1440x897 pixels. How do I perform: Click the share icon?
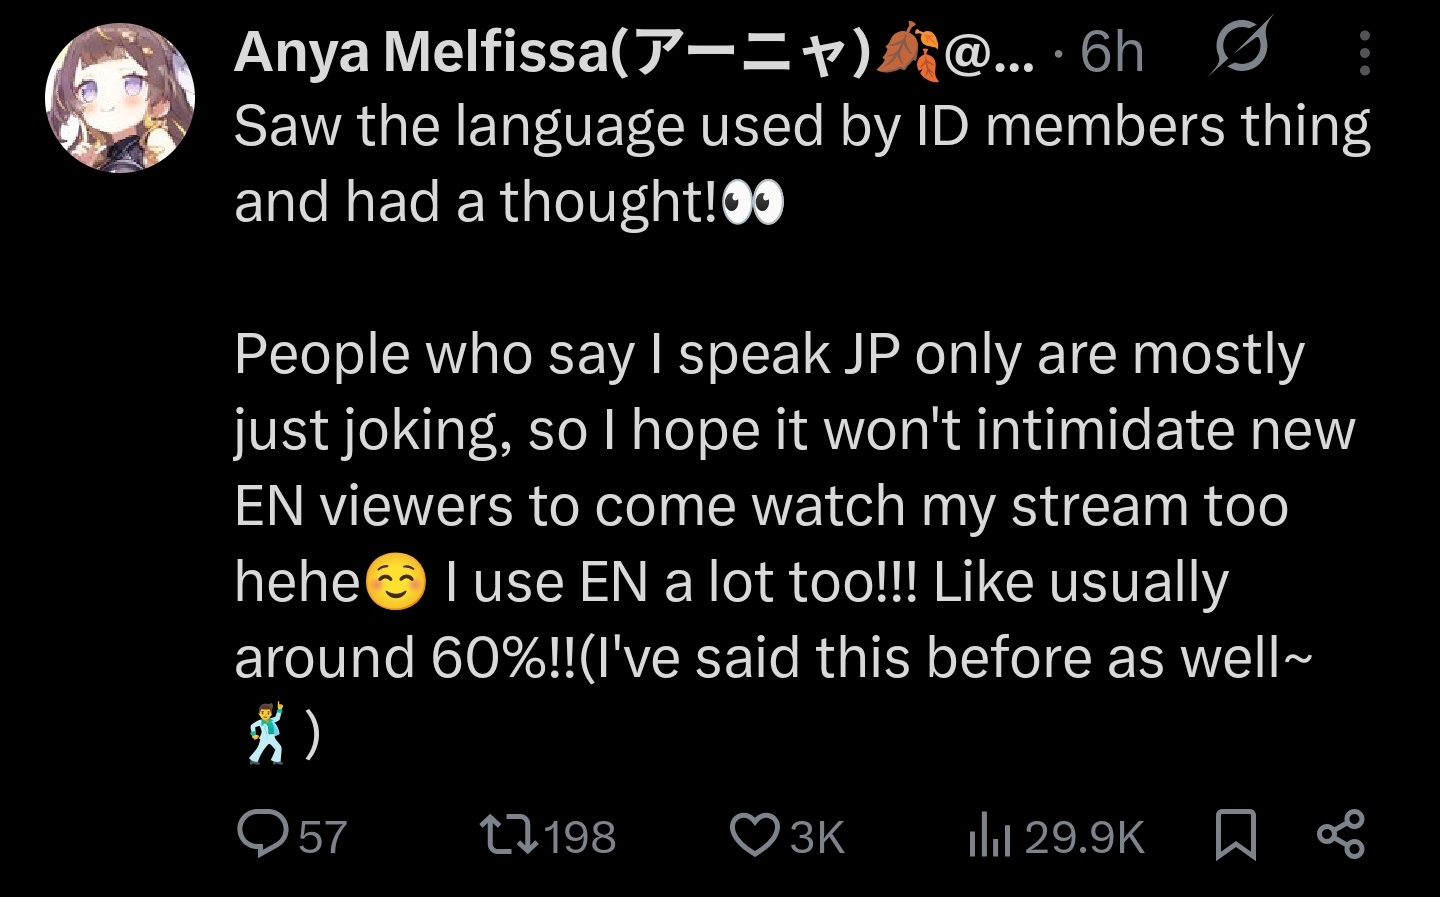click(x=1340, y=835)
